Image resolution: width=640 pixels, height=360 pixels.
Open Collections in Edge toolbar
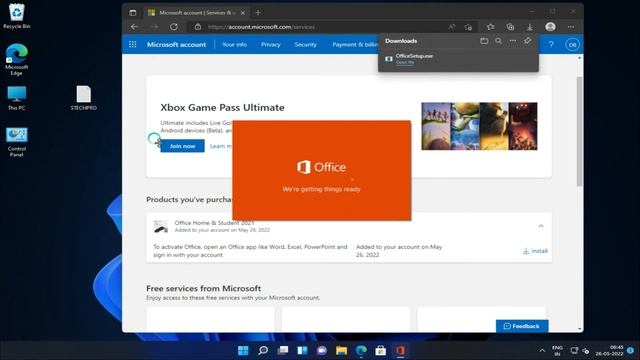coord(510,27)
